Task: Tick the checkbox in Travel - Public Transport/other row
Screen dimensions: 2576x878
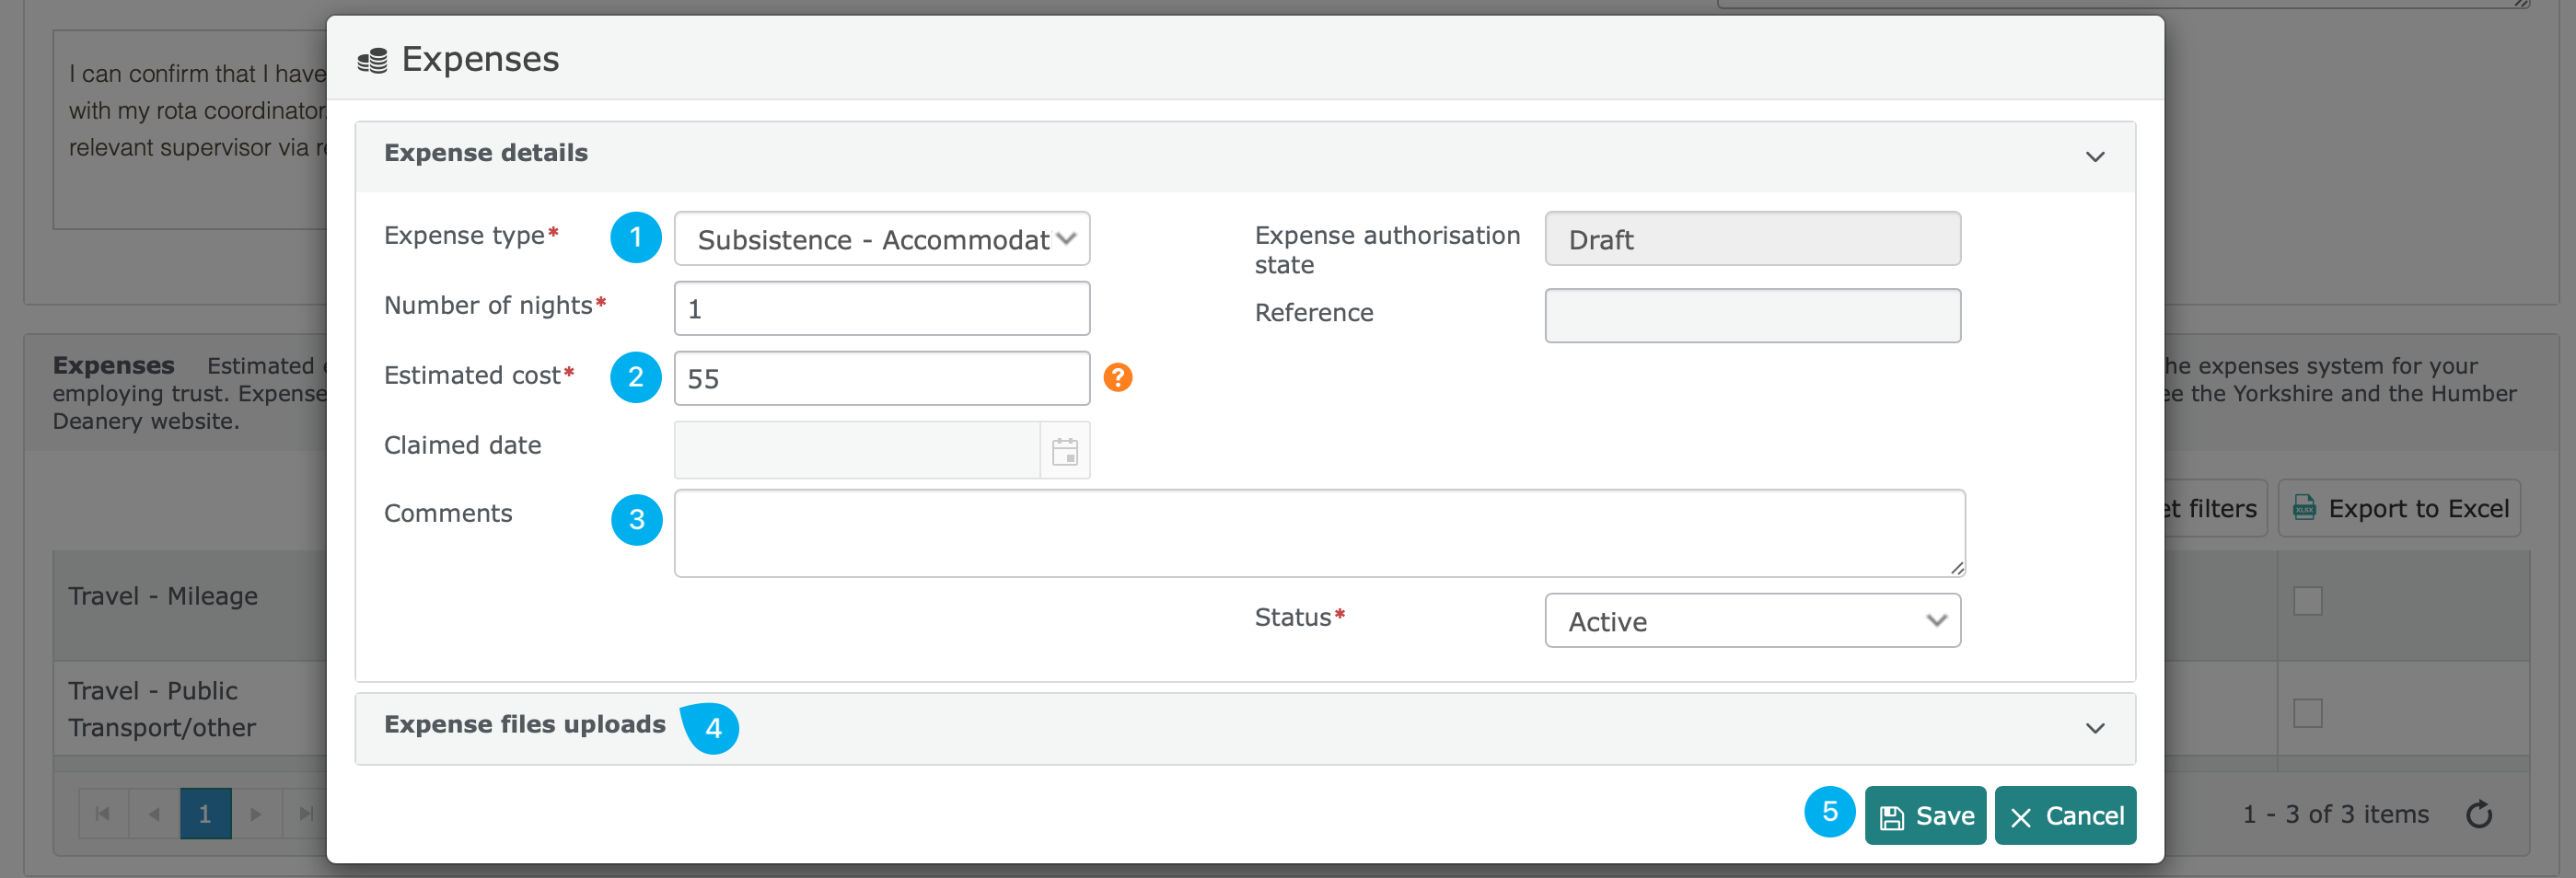Action: [2306, 712]
